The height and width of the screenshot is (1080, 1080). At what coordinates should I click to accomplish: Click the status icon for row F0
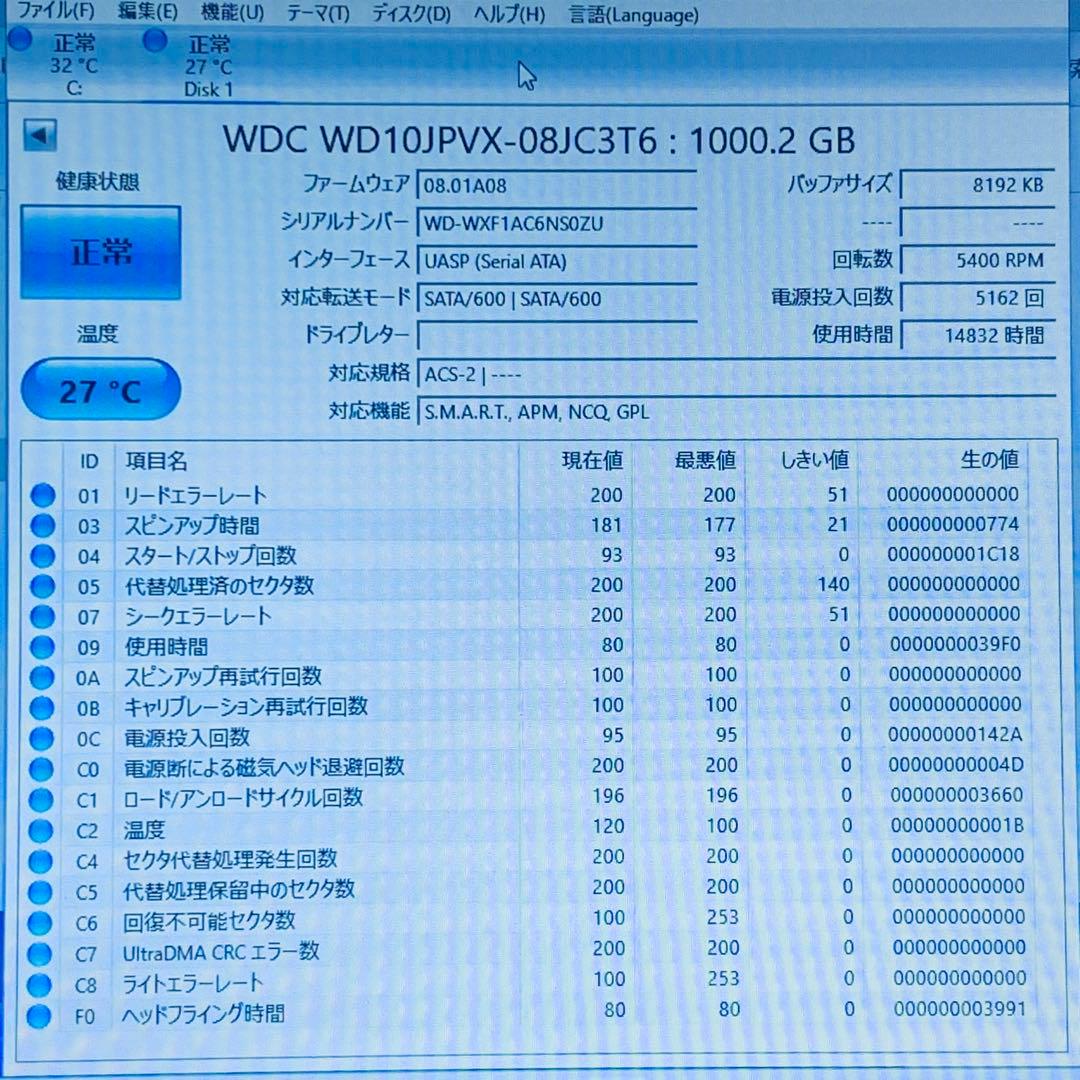pyautogui.click(x=39, y=1016)
